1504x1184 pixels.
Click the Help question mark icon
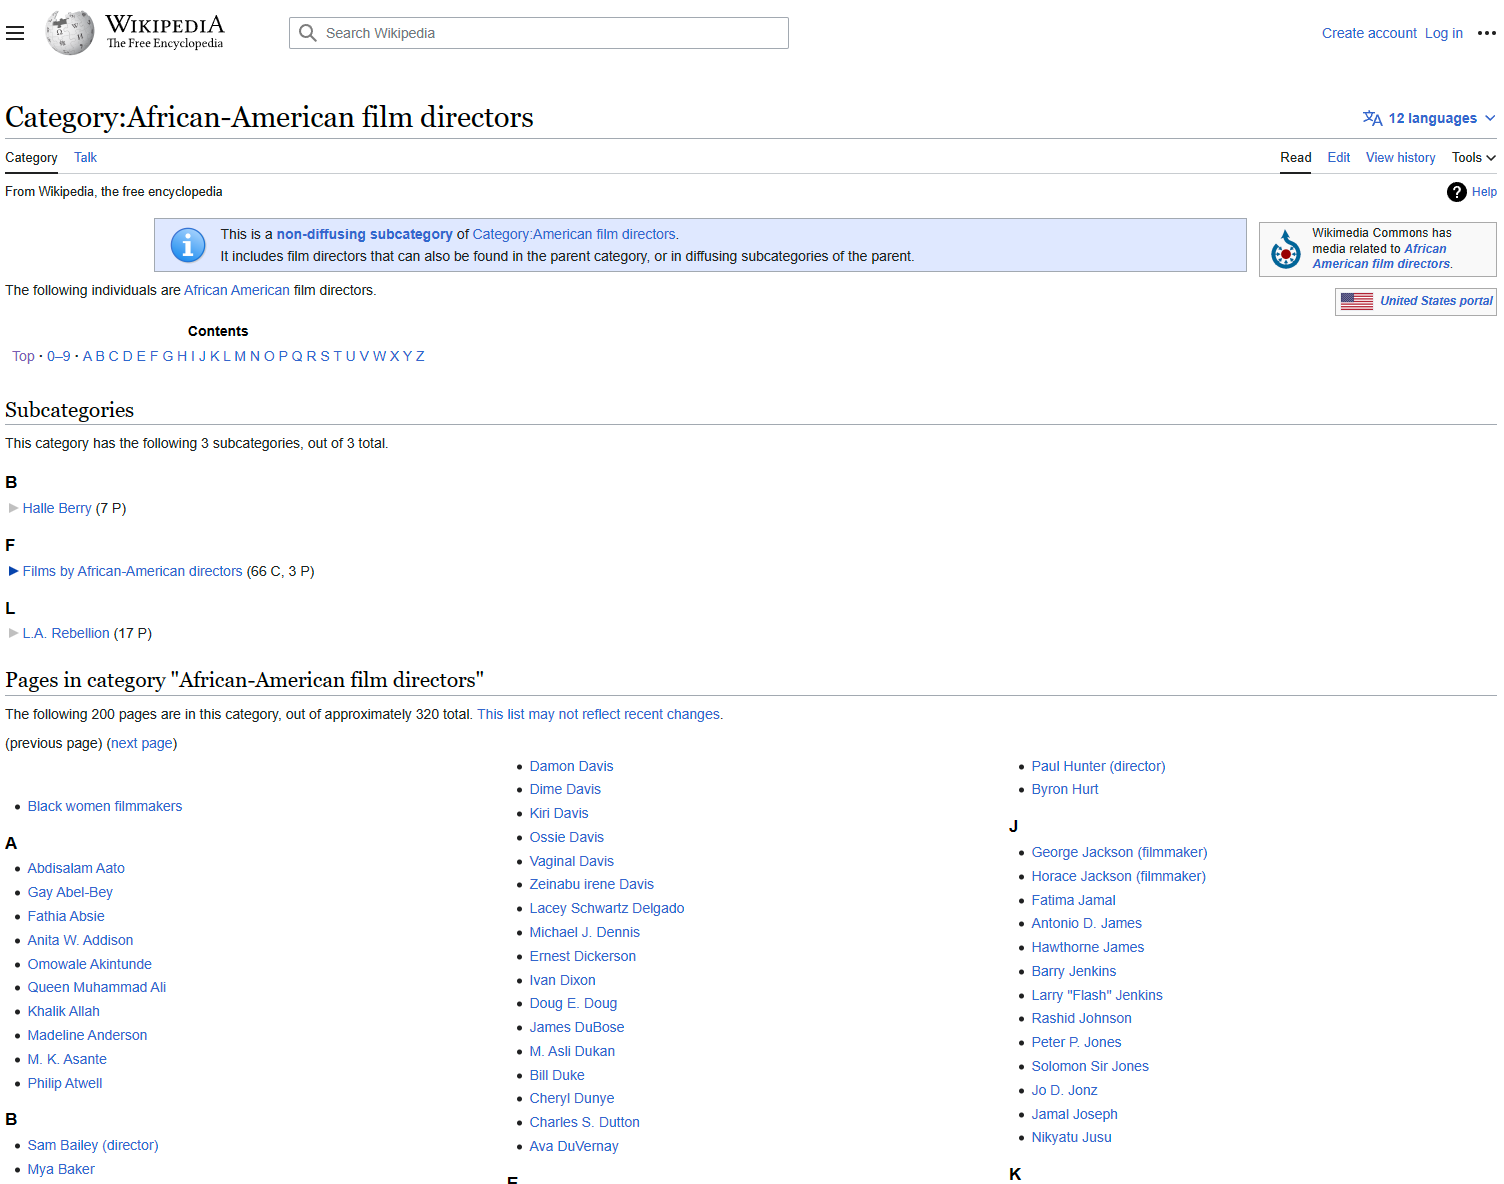(1456, 191)
